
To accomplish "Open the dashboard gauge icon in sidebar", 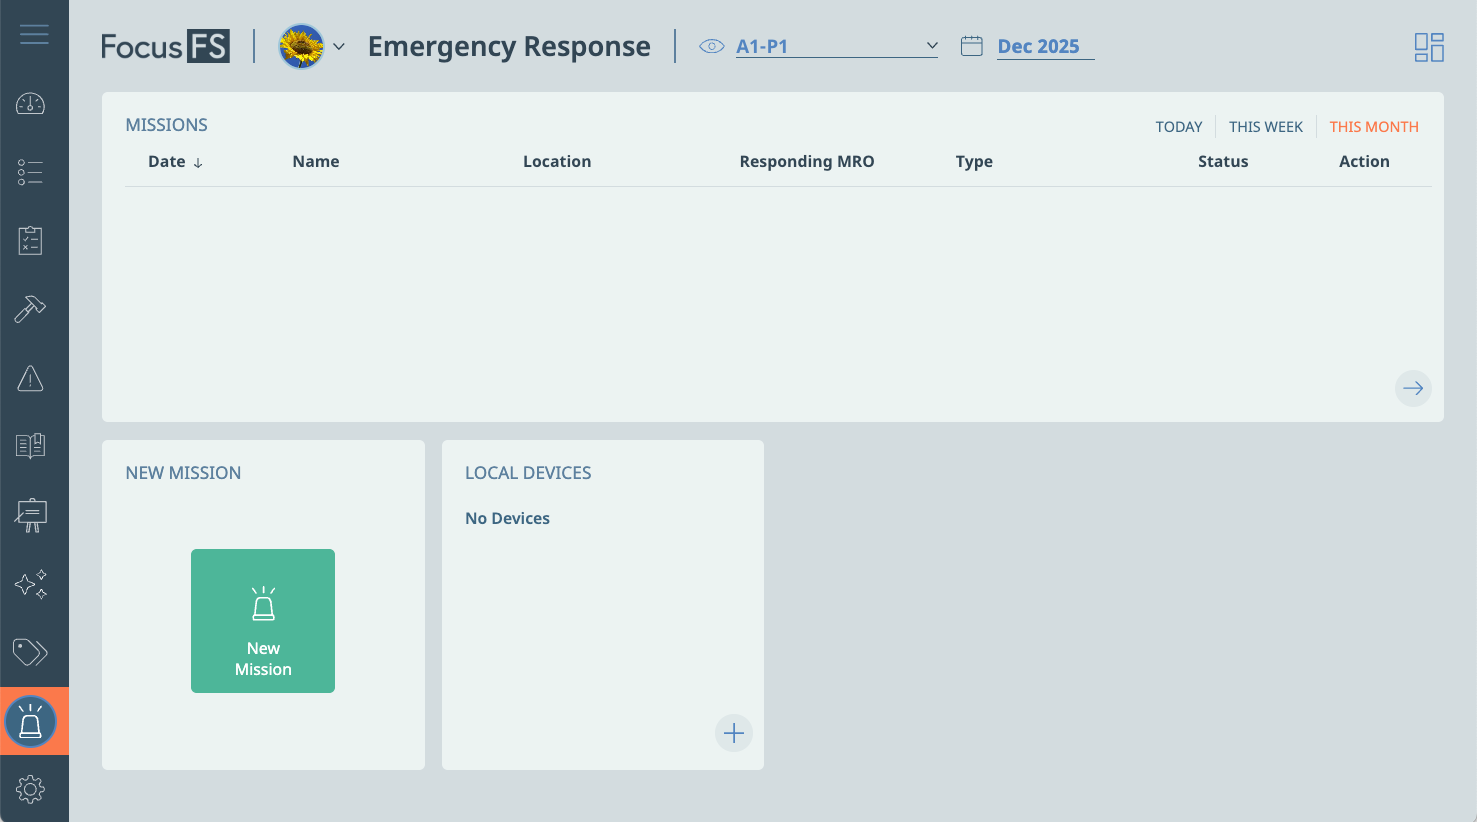I will tap(30, 104).
